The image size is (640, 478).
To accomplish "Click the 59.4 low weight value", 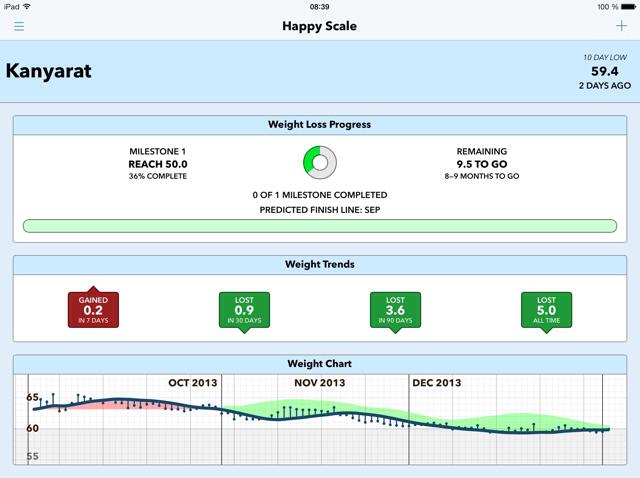I will tap(605, 71).
